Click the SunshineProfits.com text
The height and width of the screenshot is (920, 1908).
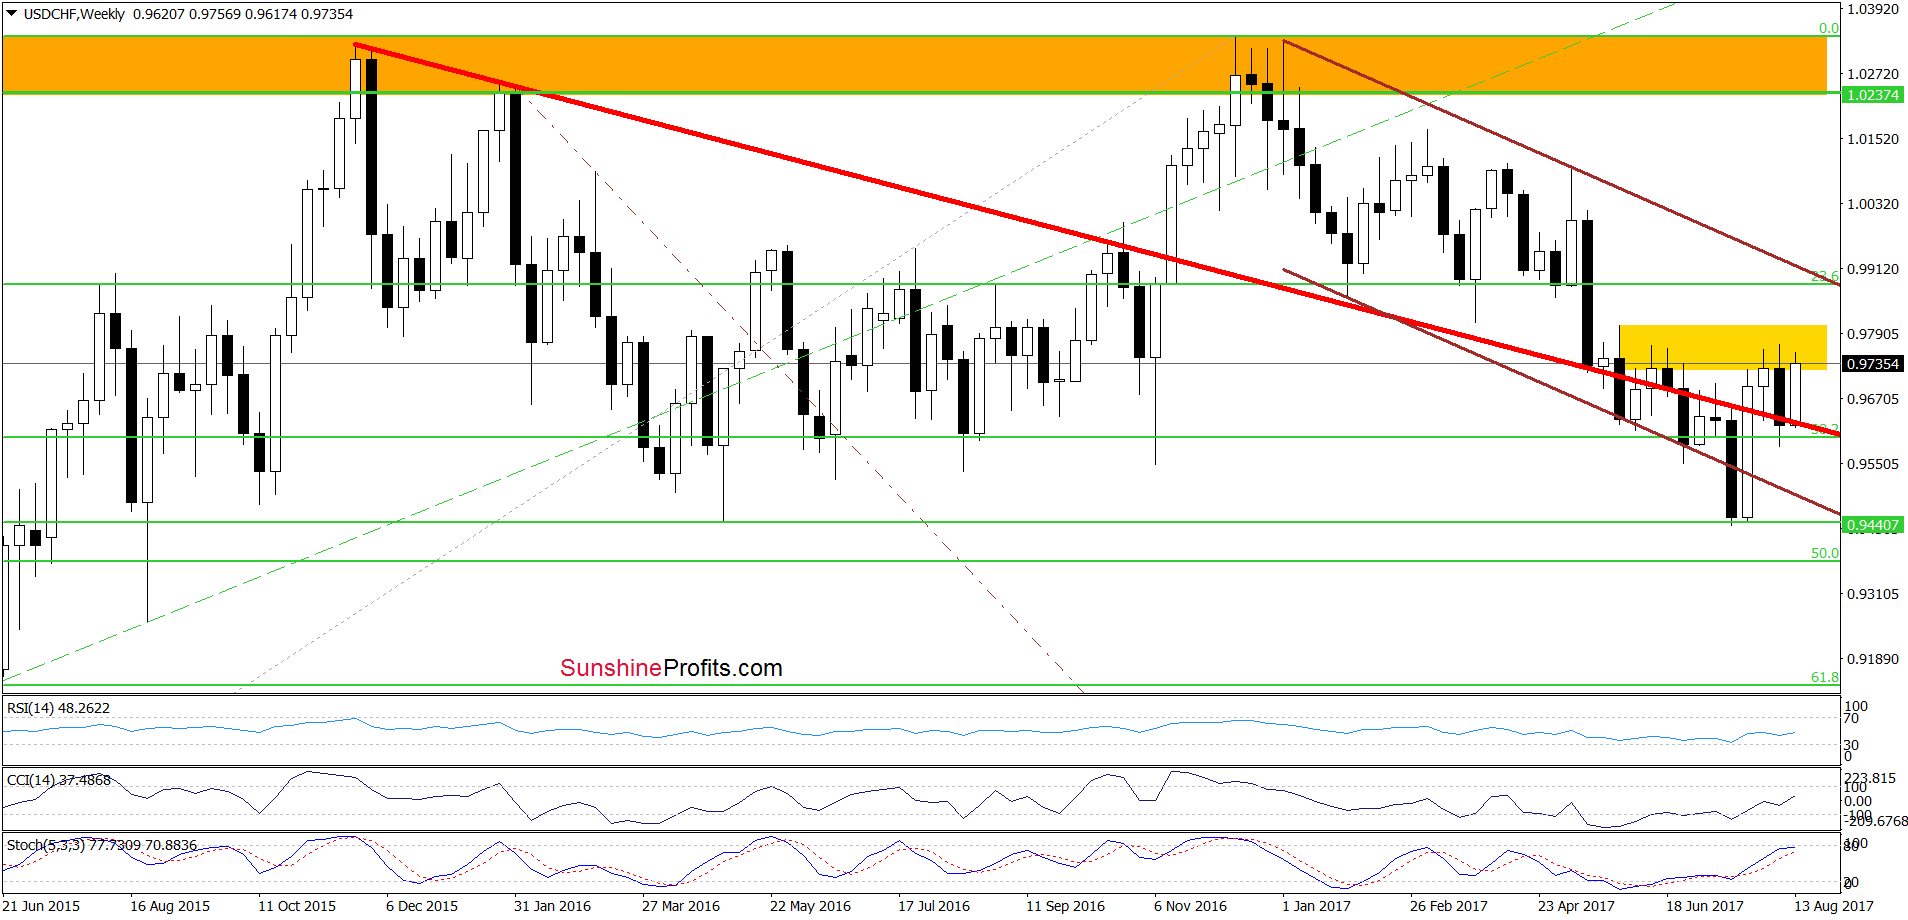671,668
